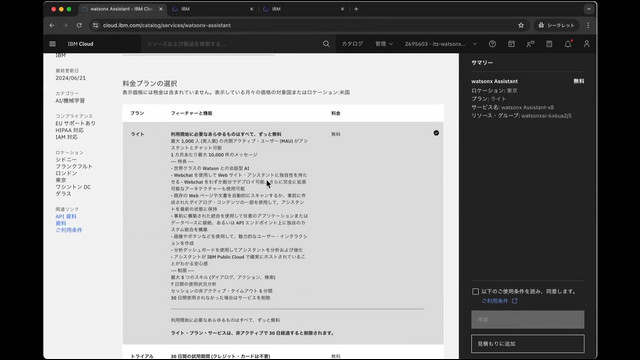The image size is (640, 360).
Task: Open the API 資料 link in sidebar
Action: click(66, 216)
